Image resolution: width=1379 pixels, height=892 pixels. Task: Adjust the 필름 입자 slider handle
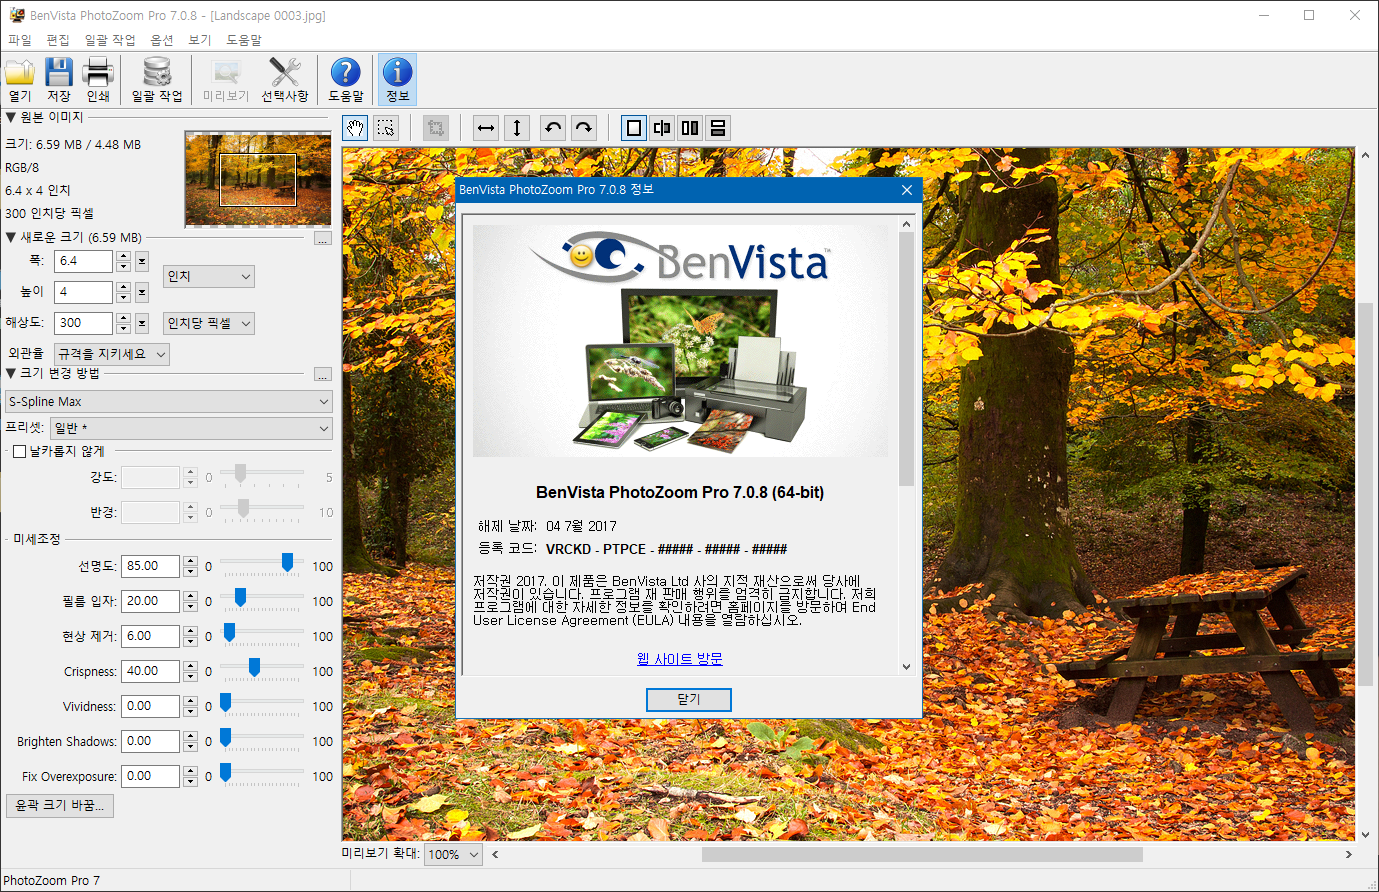click(x=240, y=598)
